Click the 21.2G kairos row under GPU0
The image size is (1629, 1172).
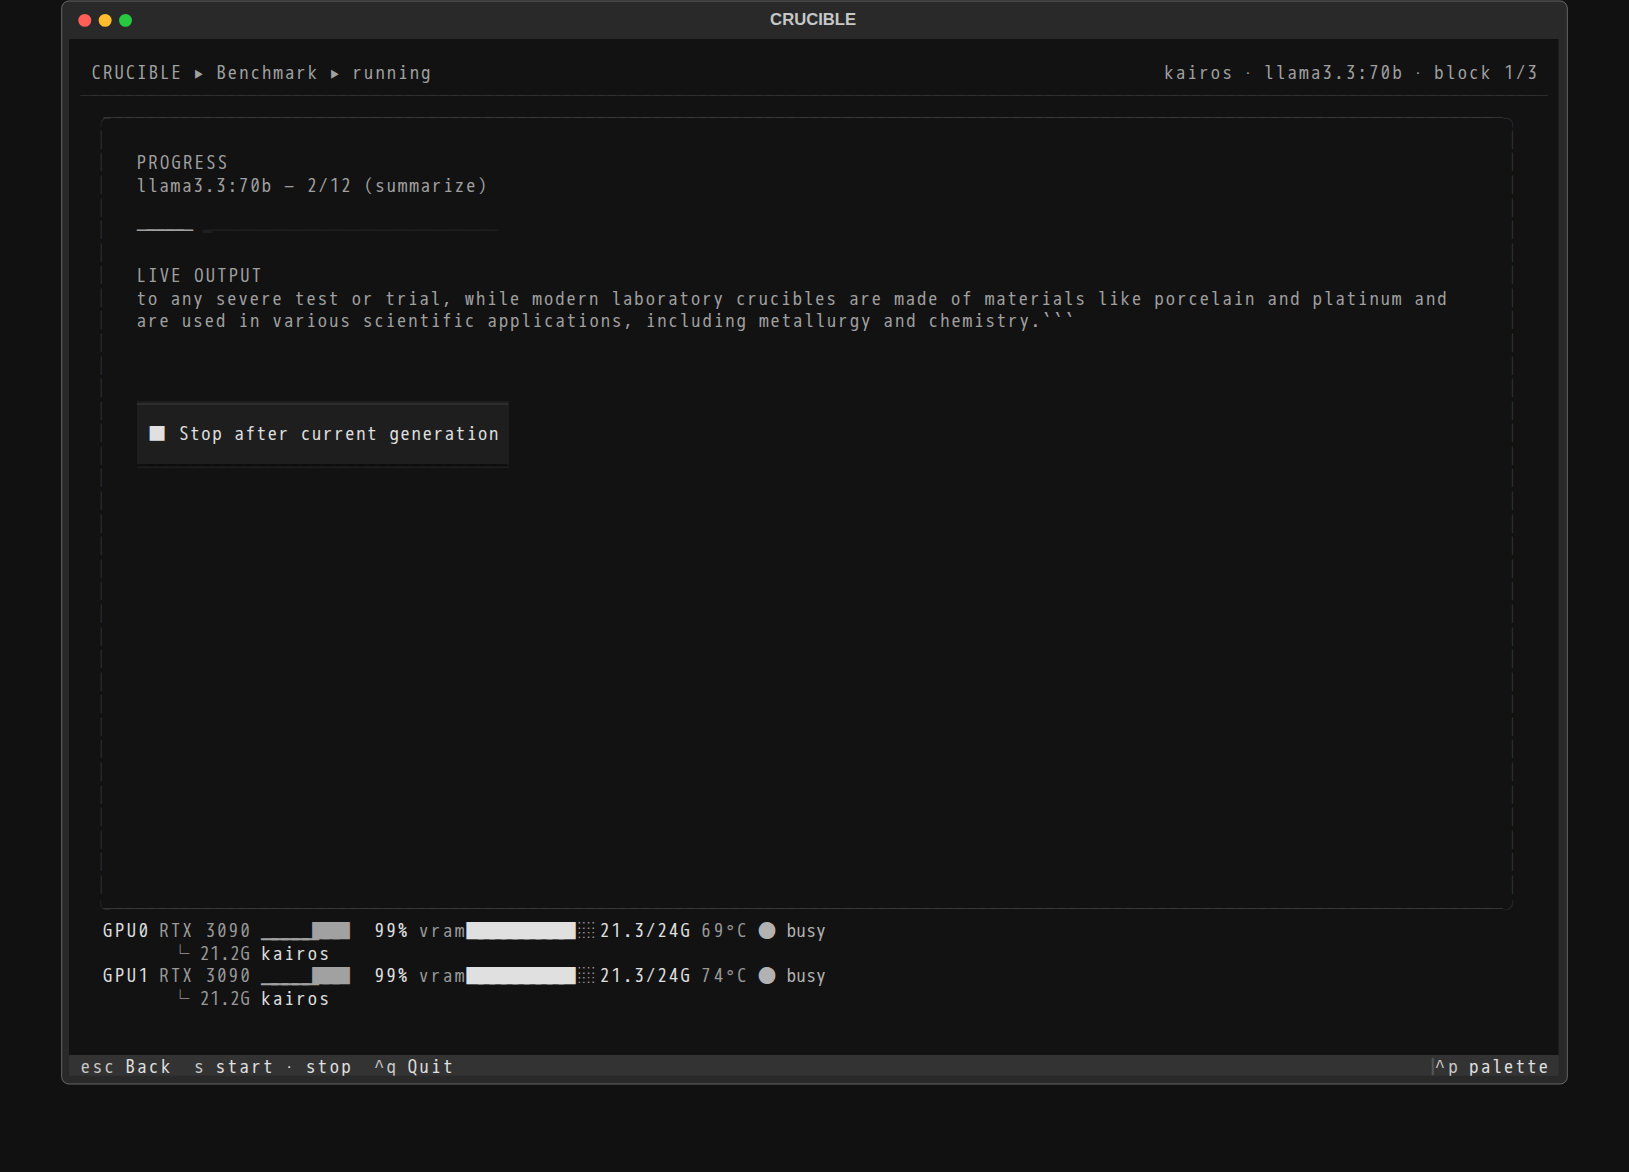tap(254, 954)
